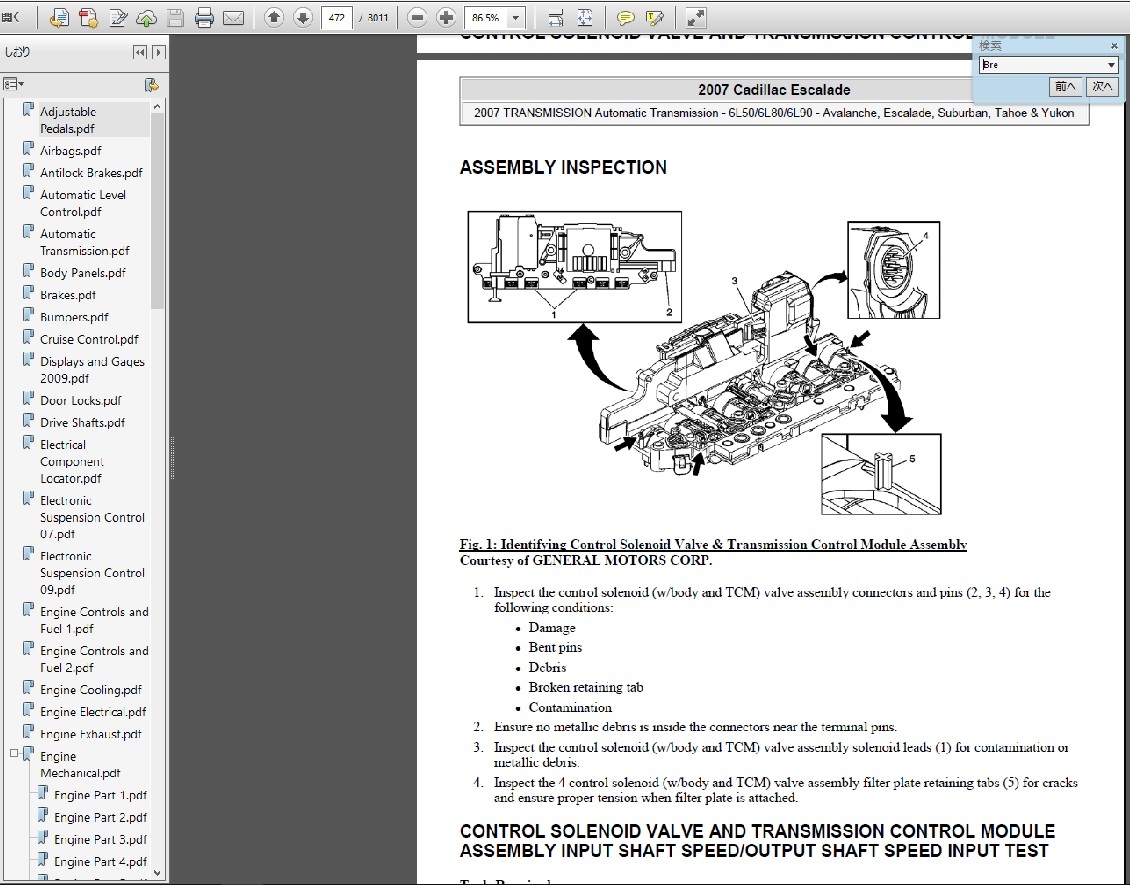Collapse the Engine Mechanical.pdf tree node
This screenshot has height=885, width=1130.
[x=14, y=753]
